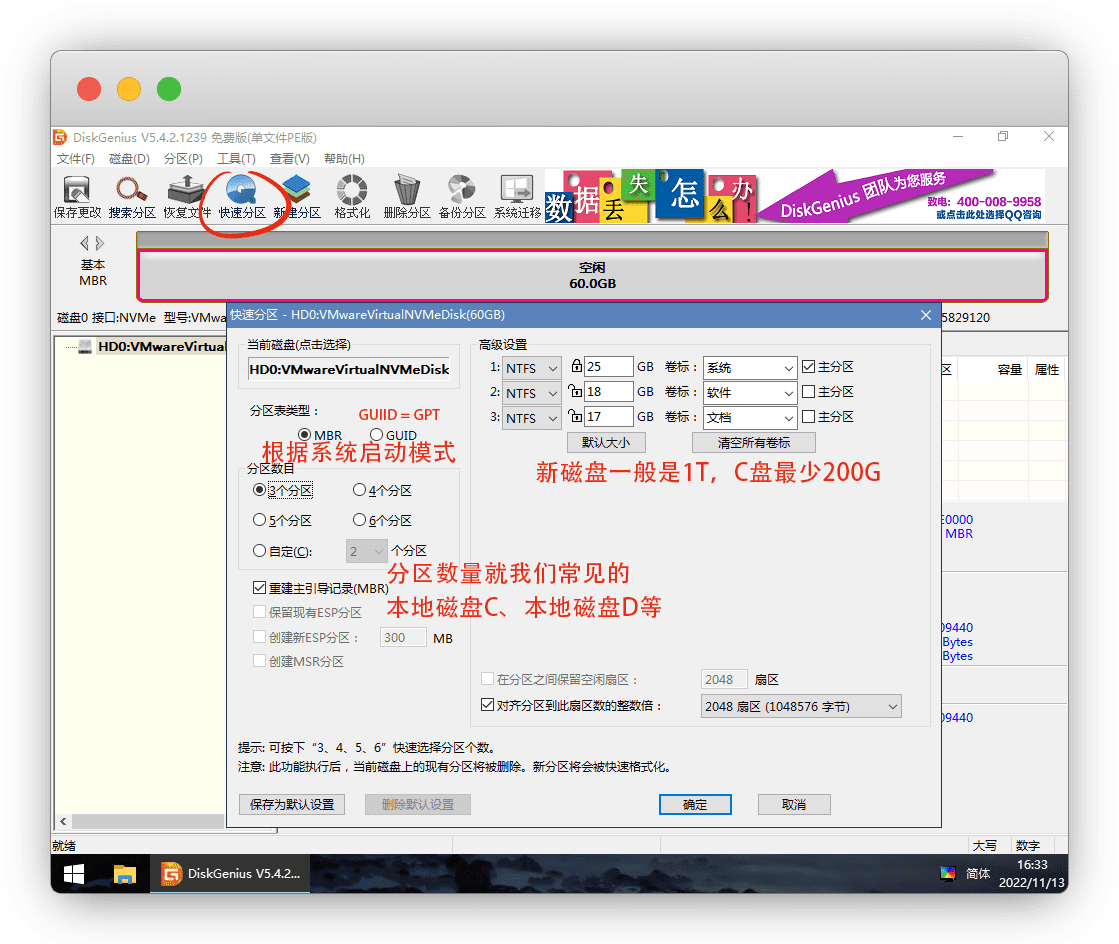Select the Format (格式化) toolbar icon

coord(352,197)
